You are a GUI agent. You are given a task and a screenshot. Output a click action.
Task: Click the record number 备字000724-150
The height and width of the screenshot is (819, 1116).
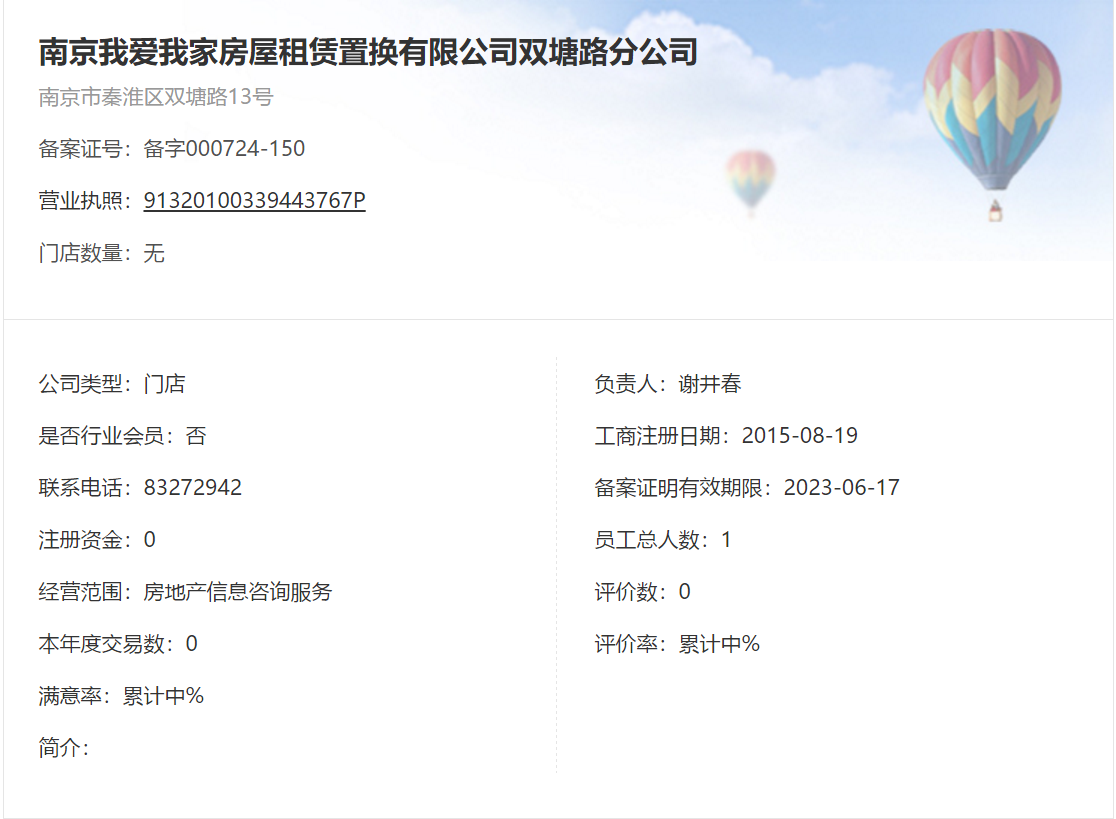[x=224, y=149]
